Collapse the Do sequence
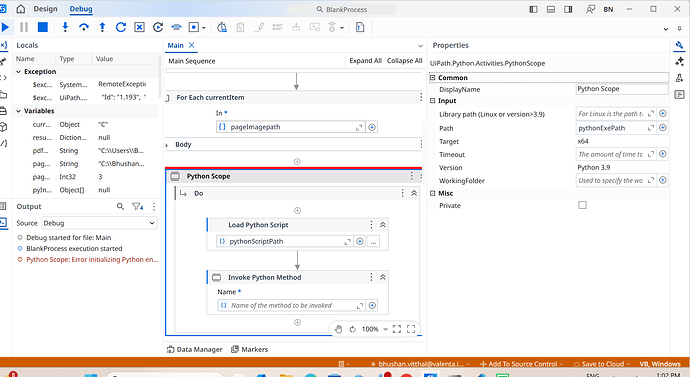 pyautogui.click(x=414, y=193)
